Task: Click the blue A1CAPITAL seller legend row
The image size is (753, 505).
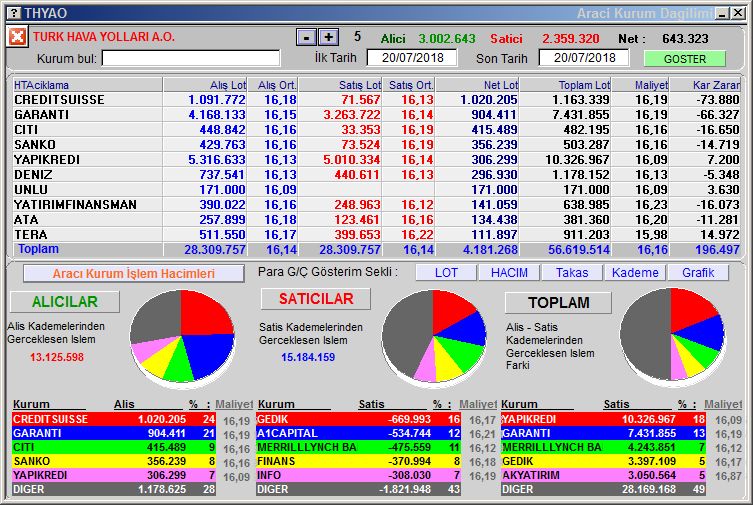Action: pos(359,433)
